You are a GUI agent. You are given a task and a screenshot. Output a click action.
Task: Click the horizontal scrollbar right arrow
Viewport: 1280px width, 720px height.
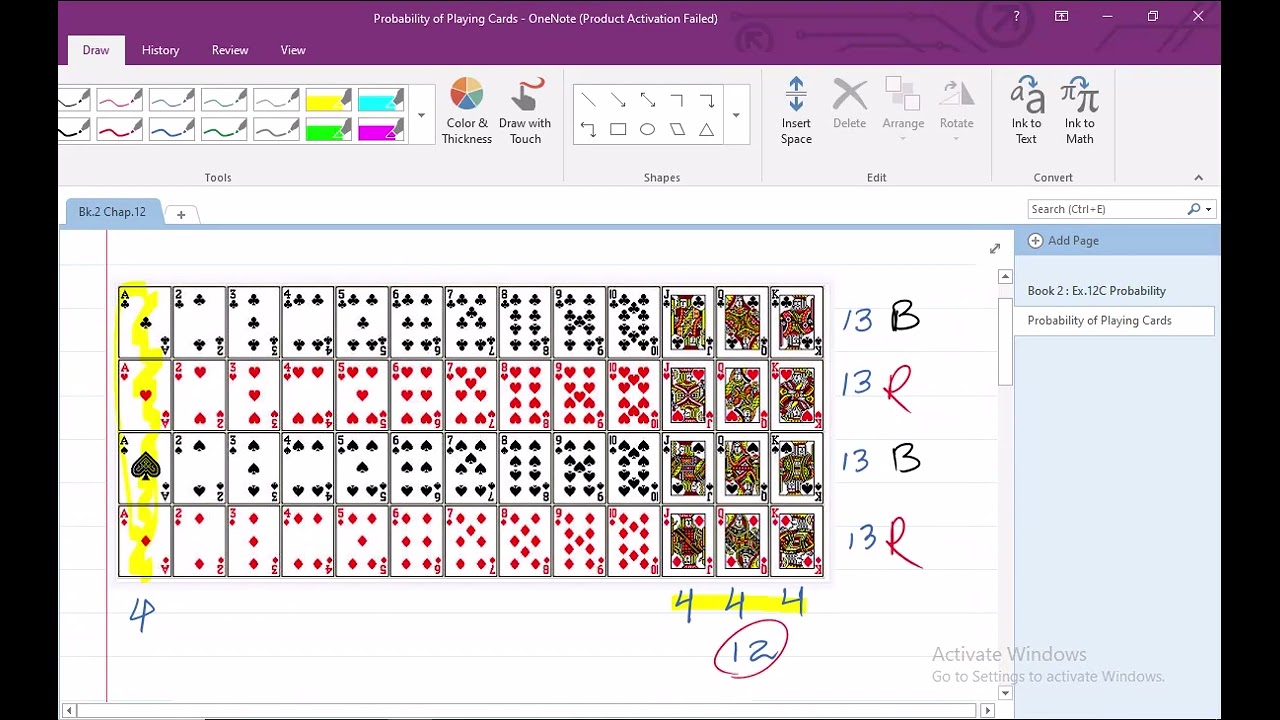click(x=988, y=710)
